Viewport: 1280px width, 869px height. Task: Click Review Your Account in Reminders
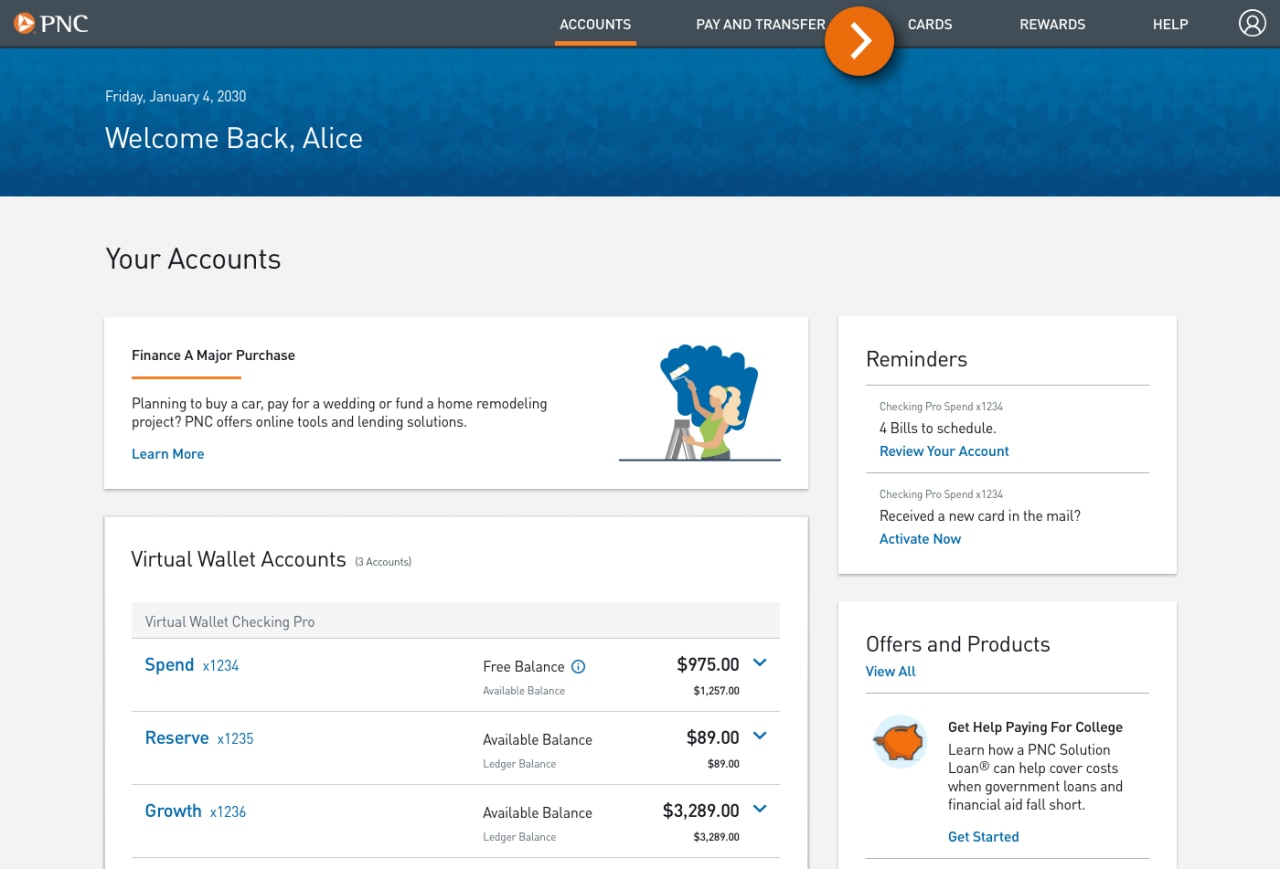(x=943, y=451)
